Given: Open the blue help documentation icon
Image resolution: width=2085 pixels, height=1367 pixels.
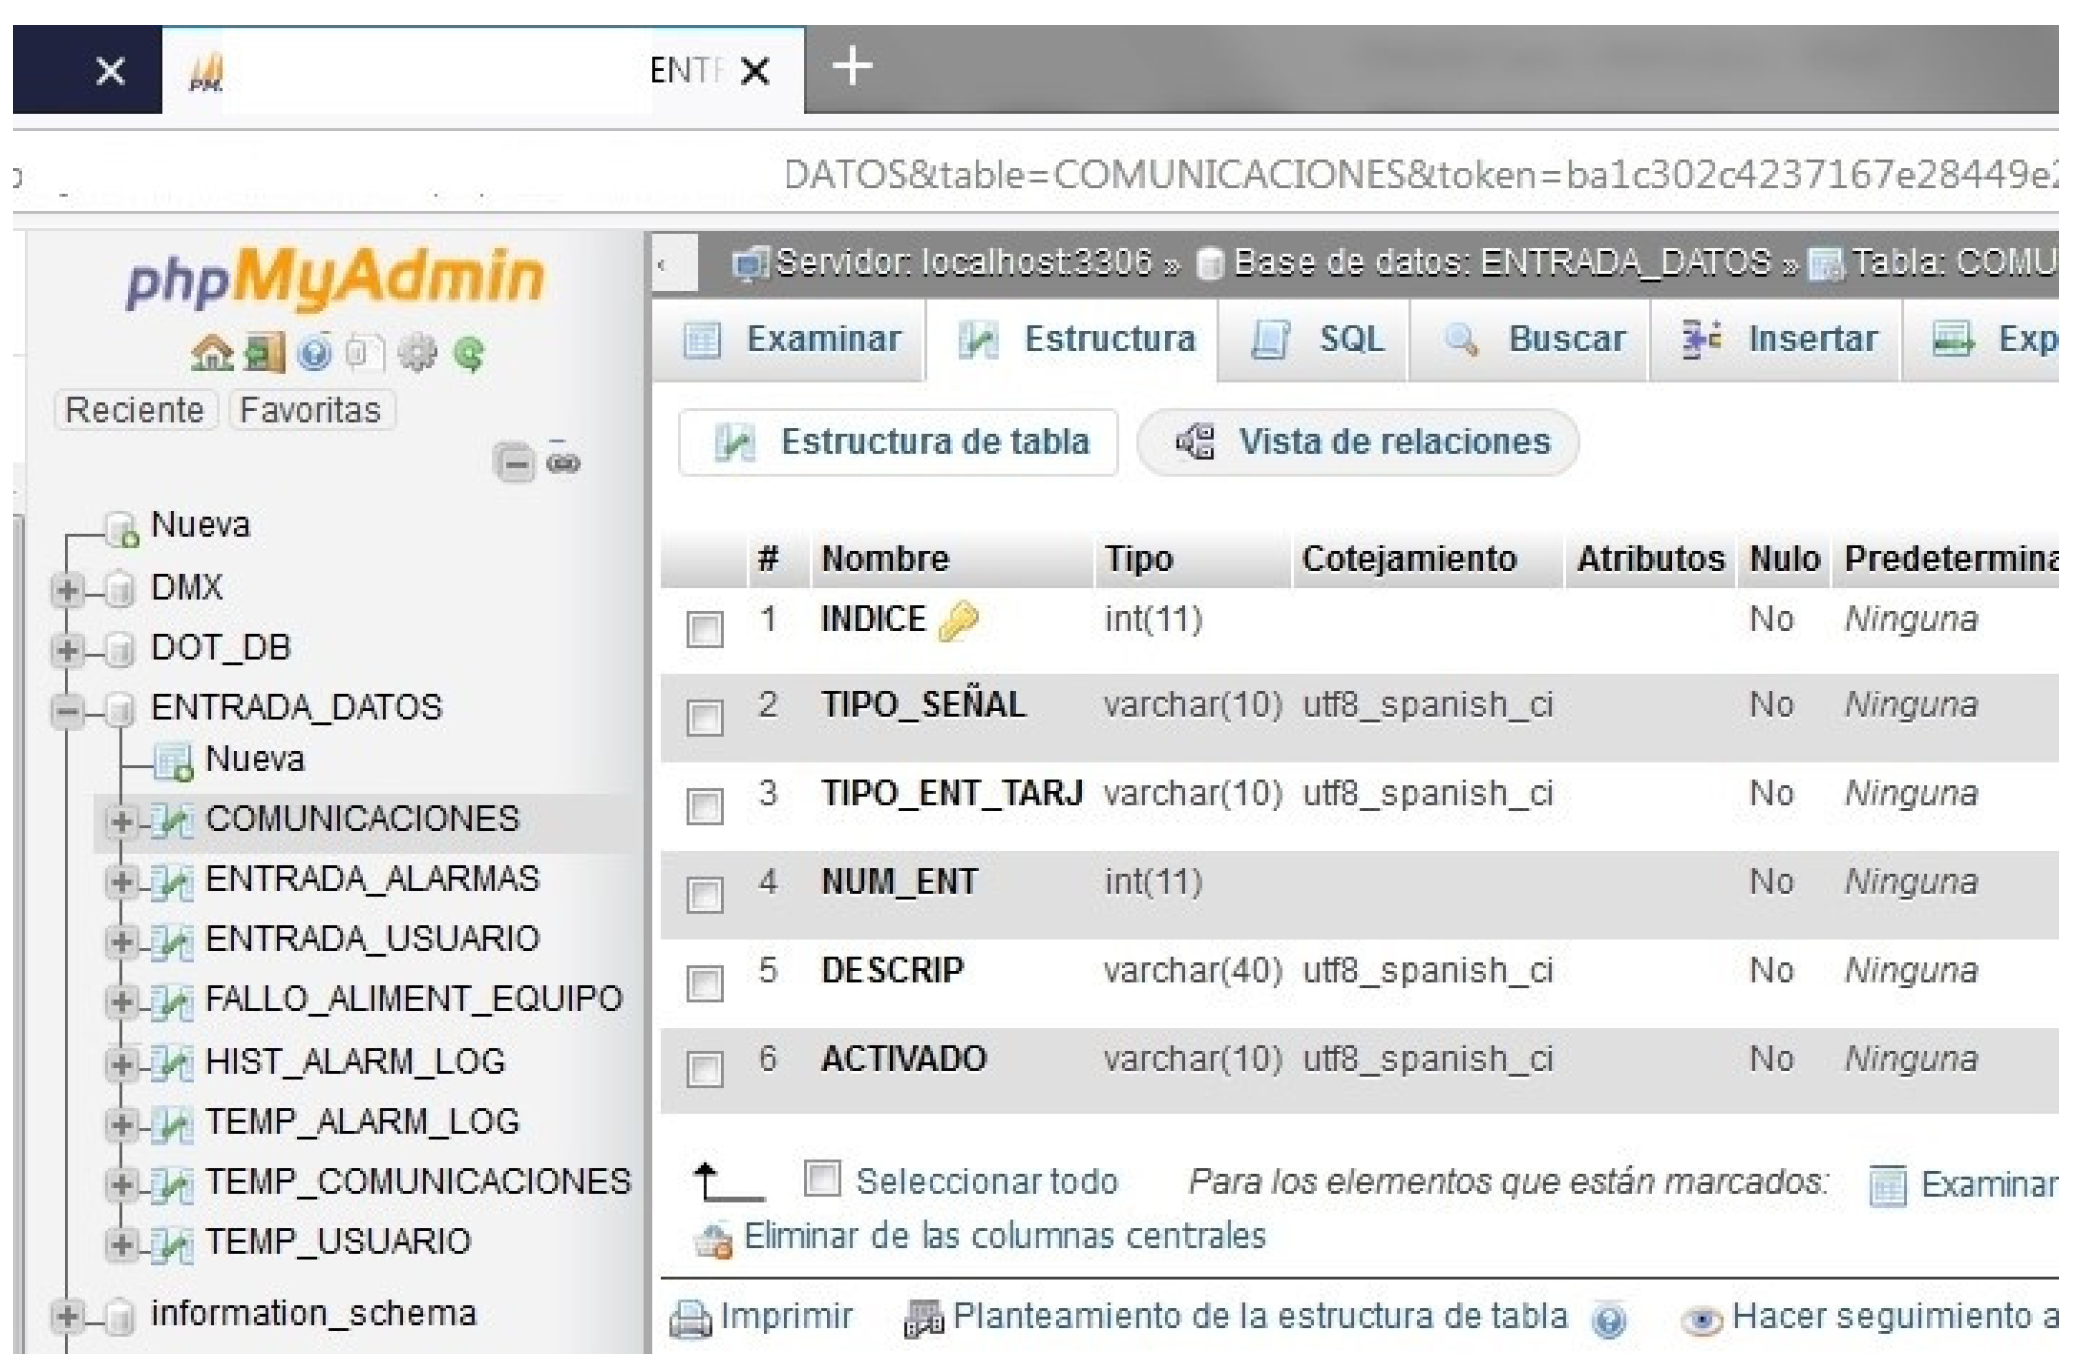Looking at the screenshot, I should [315, 353].
